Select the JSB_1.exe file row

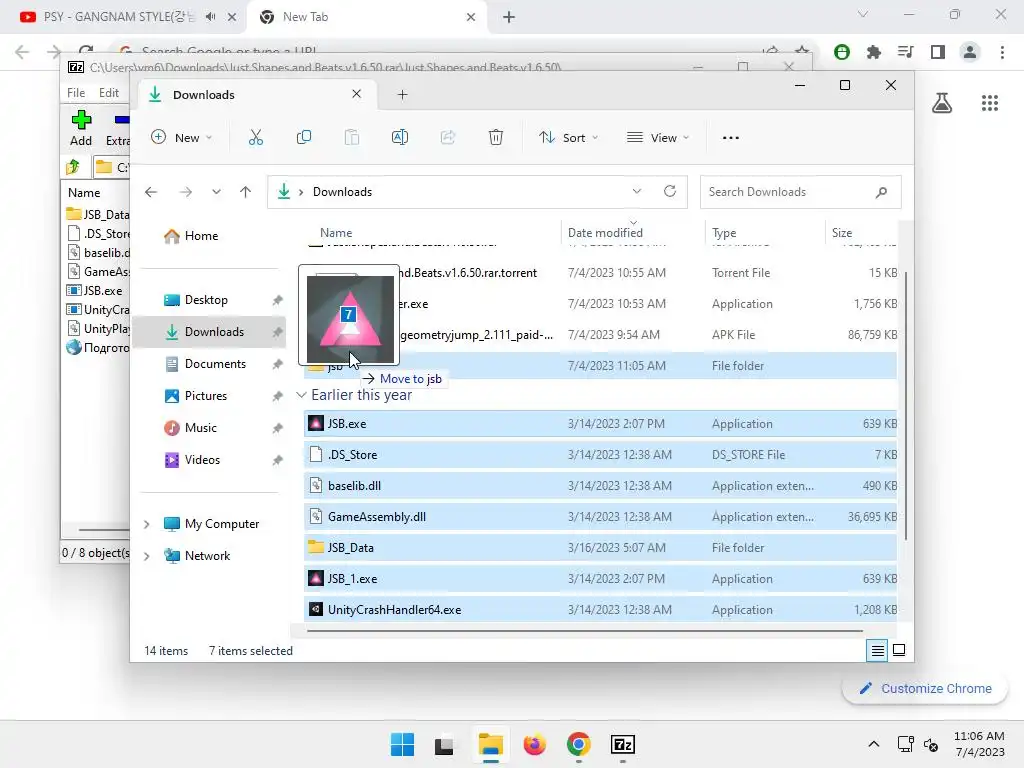coord(600,579)
